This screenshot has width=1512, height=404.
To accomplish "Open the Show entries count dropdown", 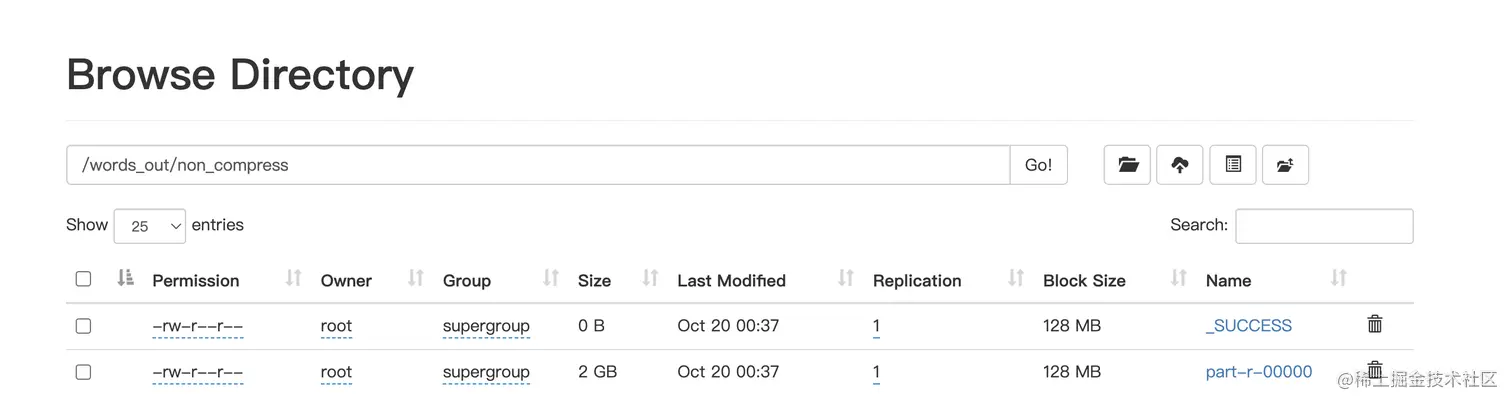I will [x=150, y=226].
